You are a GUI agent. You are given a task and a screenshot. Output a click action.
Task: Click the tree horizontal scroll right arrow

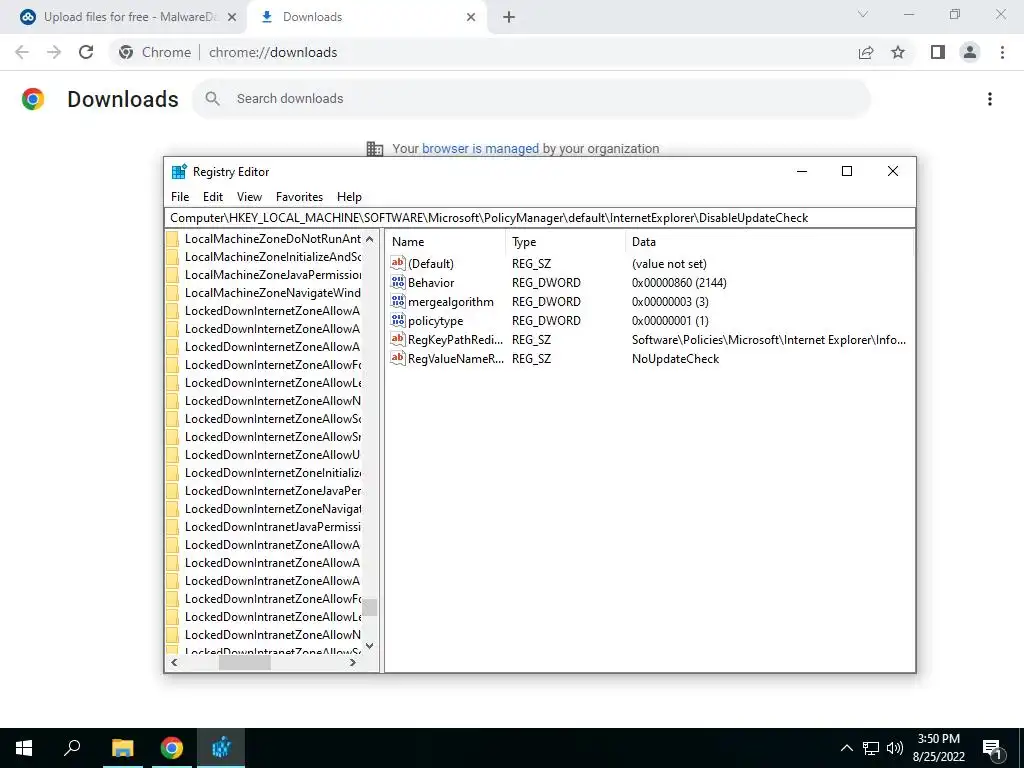tap(353, 662)
